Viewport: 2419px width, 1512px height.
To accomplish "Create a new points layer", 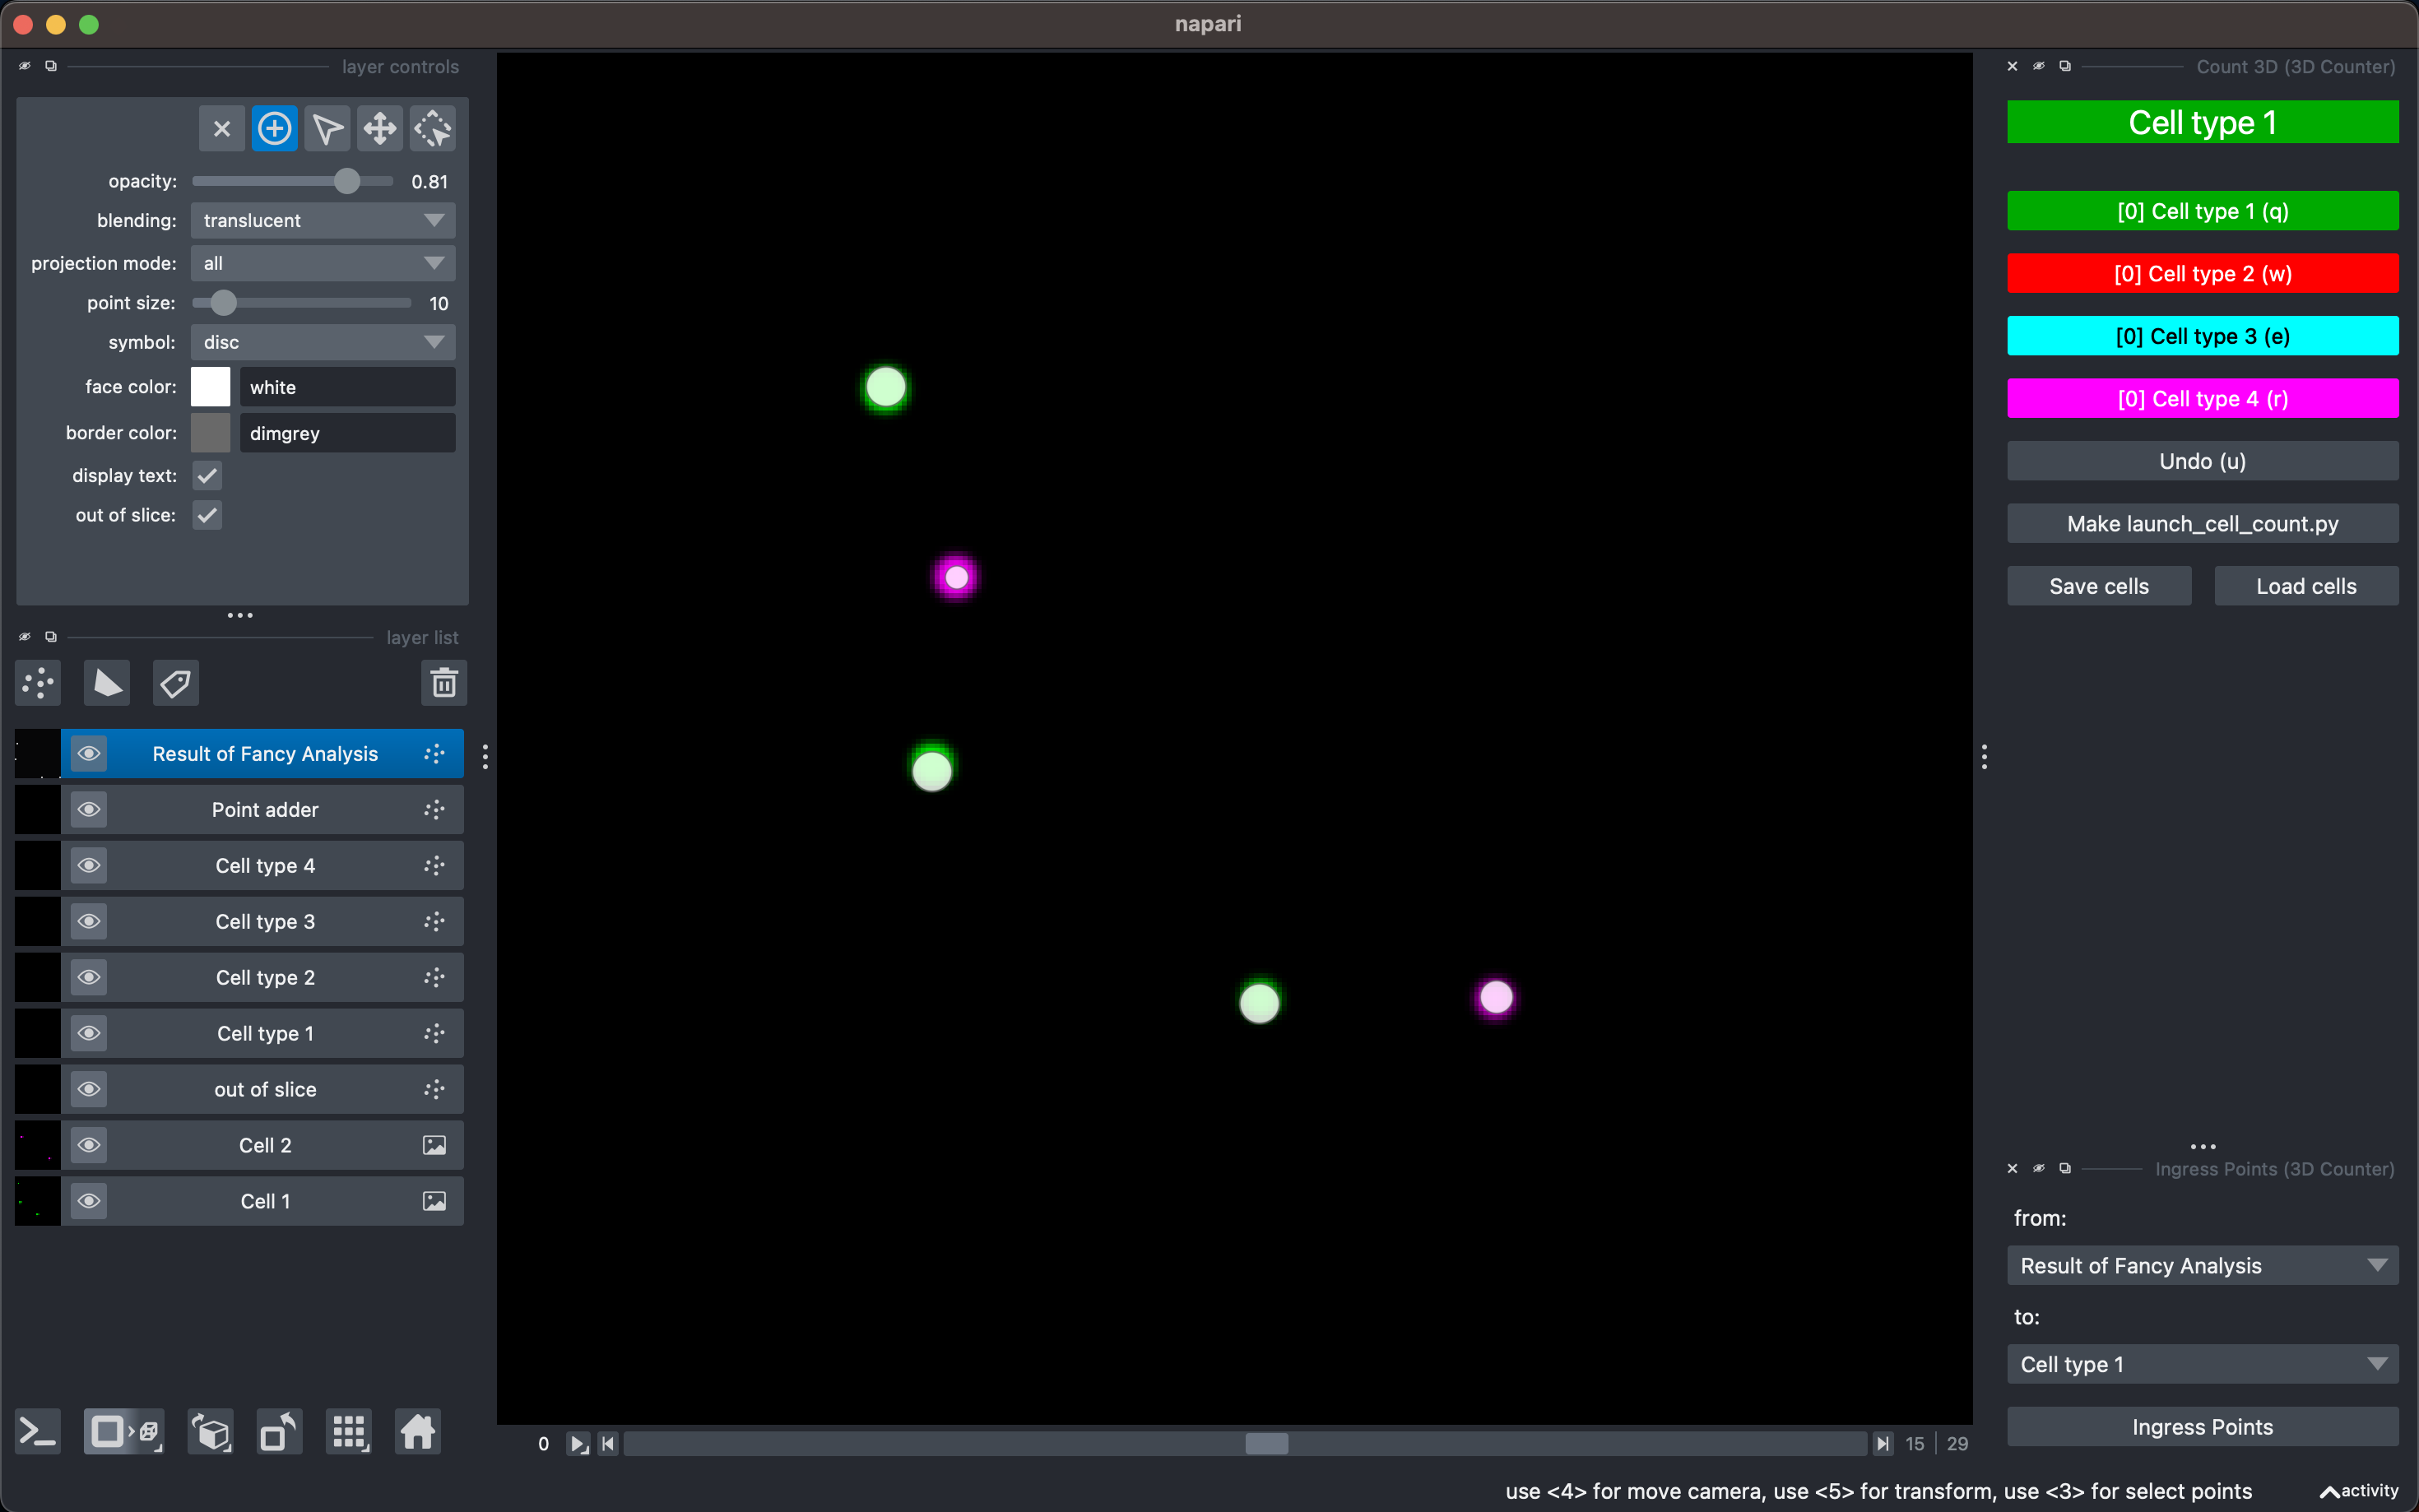I will (37, 682).
